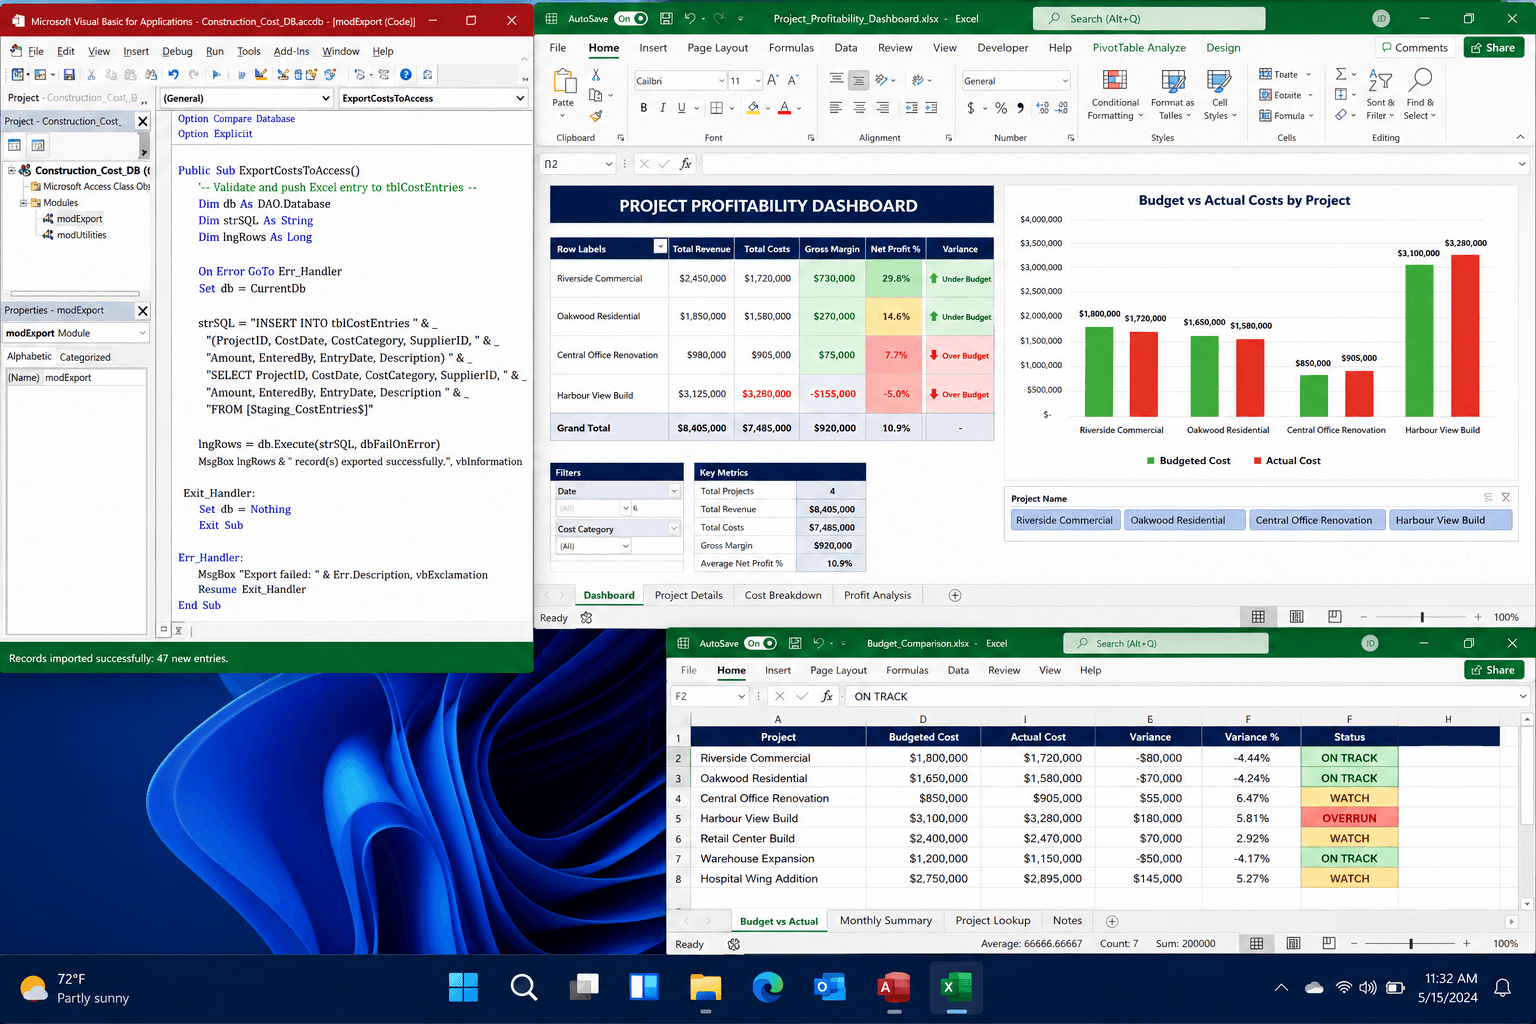Select the Categorized tab in Properties panel

[85, 357]
